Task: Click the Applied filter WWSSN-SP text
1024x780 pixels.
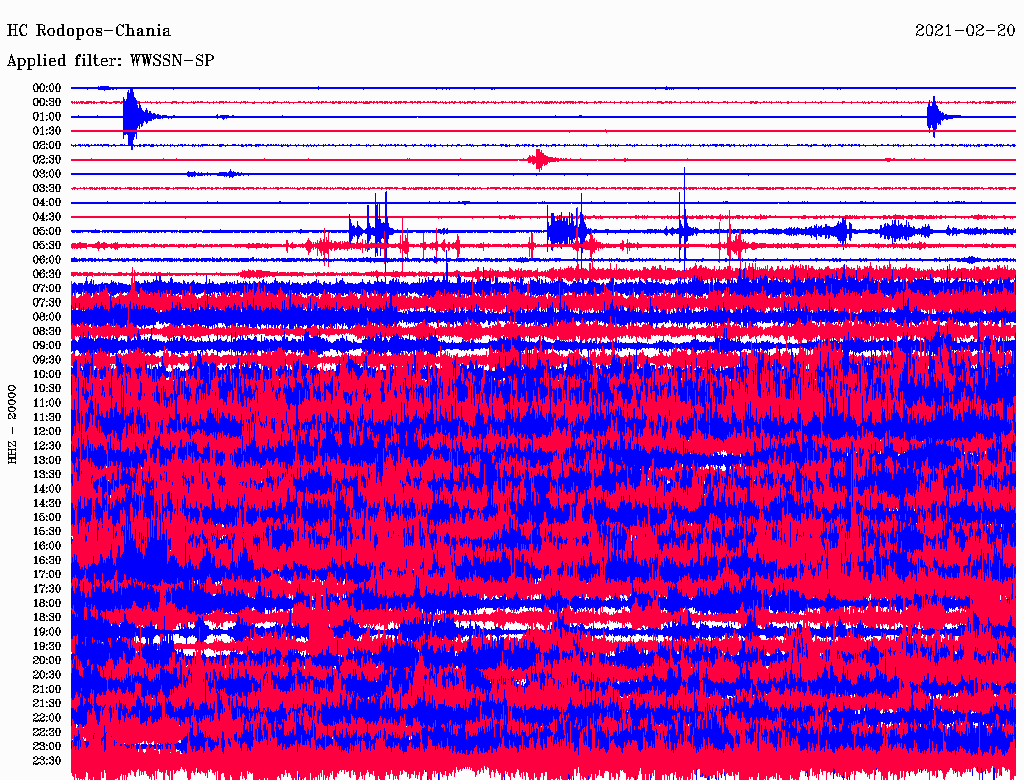Action: coord(110,60)
